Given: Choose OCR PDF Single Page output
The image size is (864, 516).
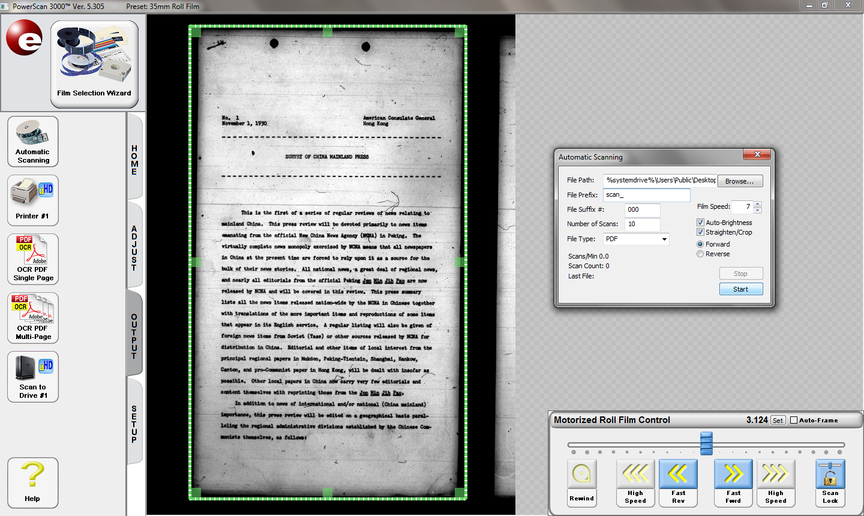Looking at the screenshot, I should point(33,259).
